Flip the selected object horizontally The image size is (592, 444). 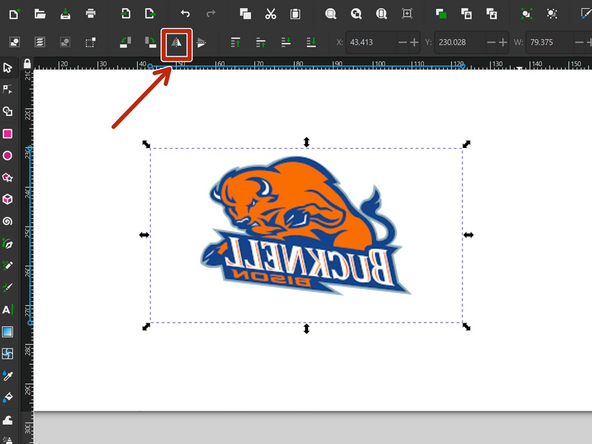[176, 43]
